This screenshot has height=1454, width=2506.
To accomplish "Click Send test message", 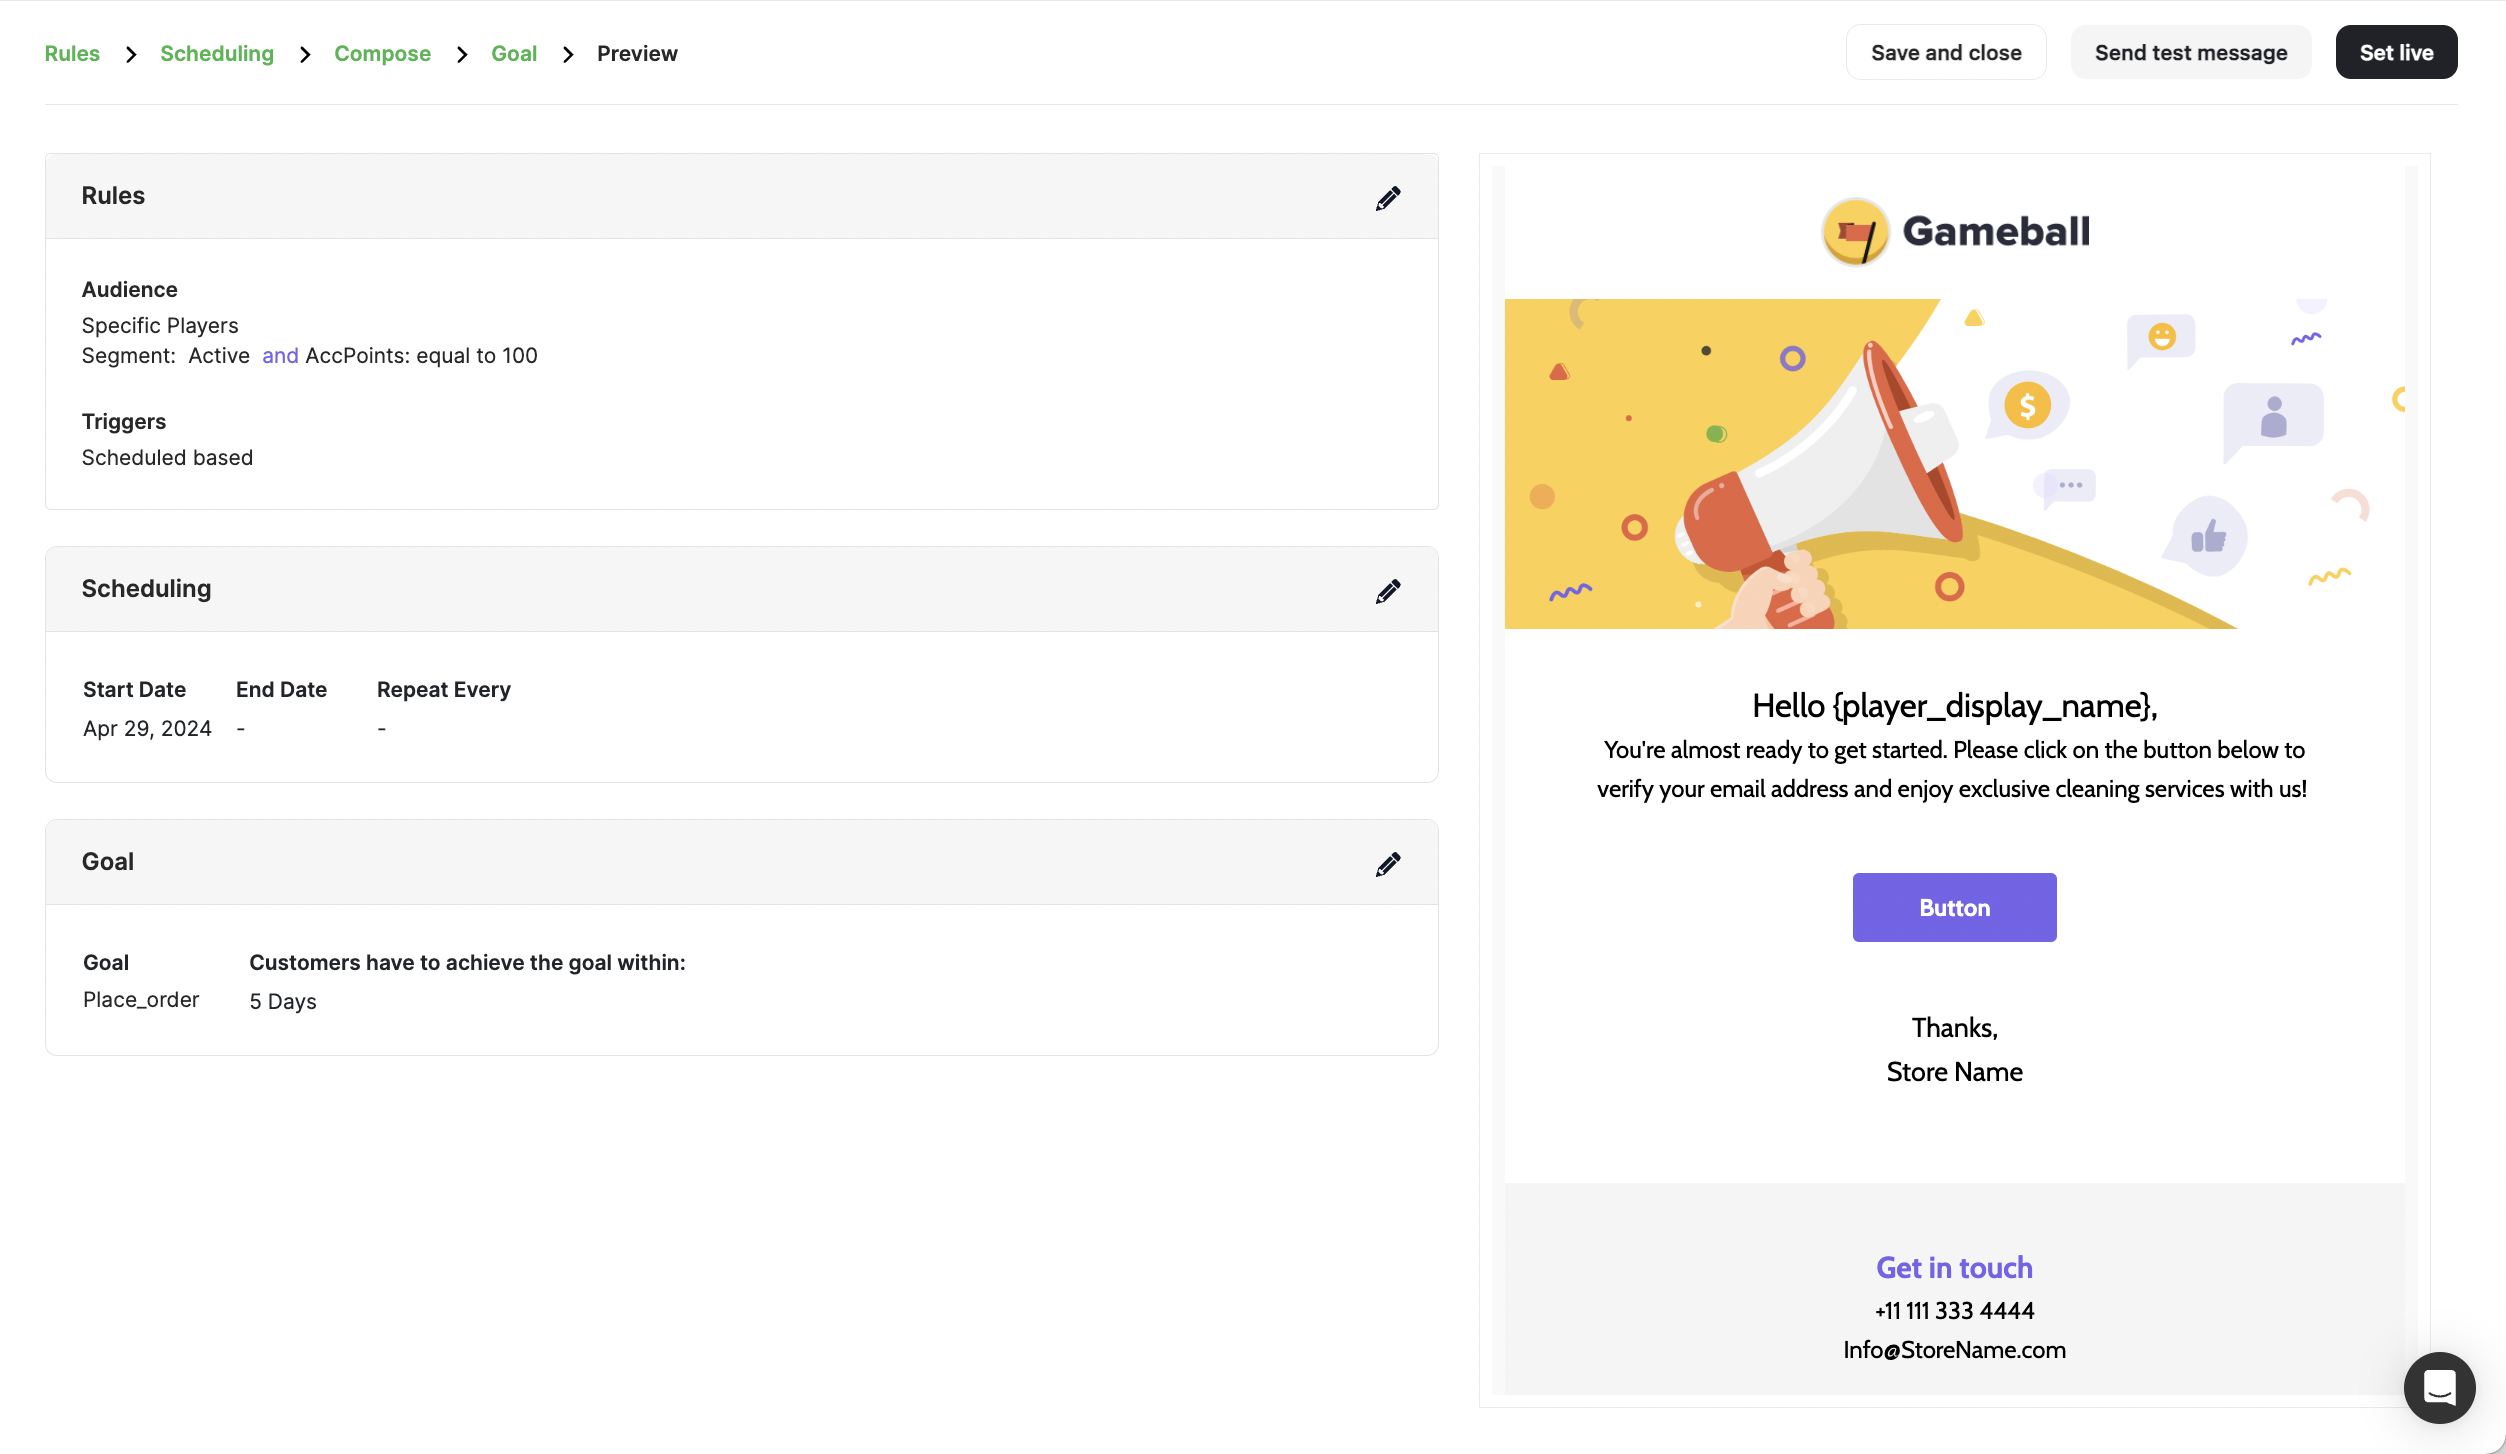I will pyautogui.click(x=2190, y=51).
